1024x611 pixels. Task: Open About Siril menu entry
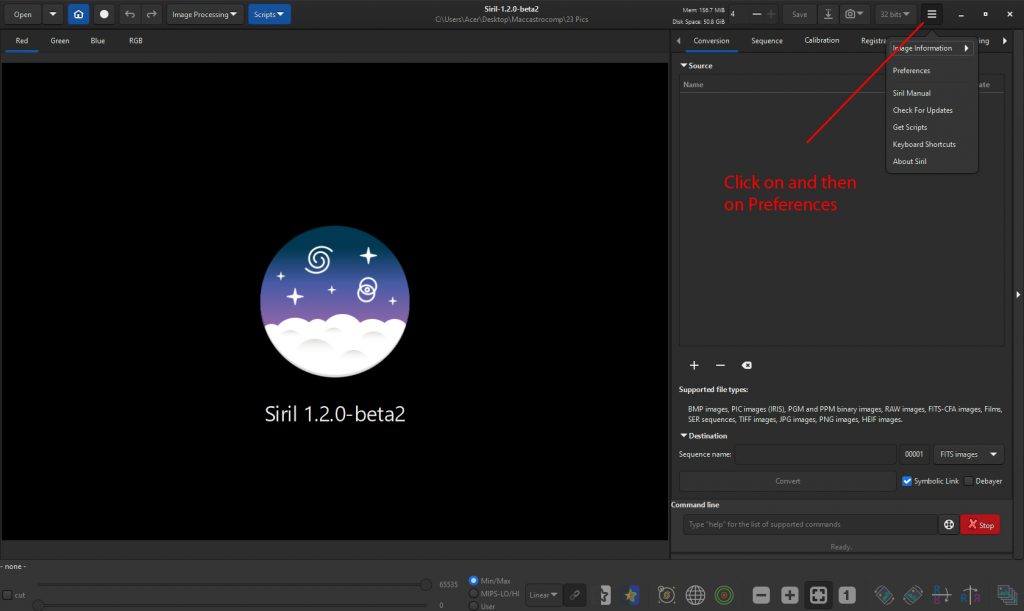click(x=909, y=161)
